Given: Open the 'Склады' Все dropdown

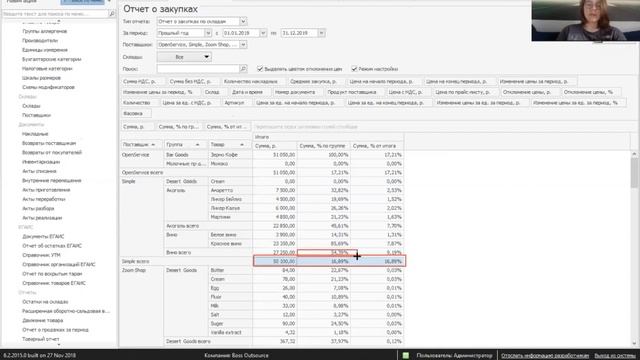Looking at the screenshot, I should click(x=184, y=57).
